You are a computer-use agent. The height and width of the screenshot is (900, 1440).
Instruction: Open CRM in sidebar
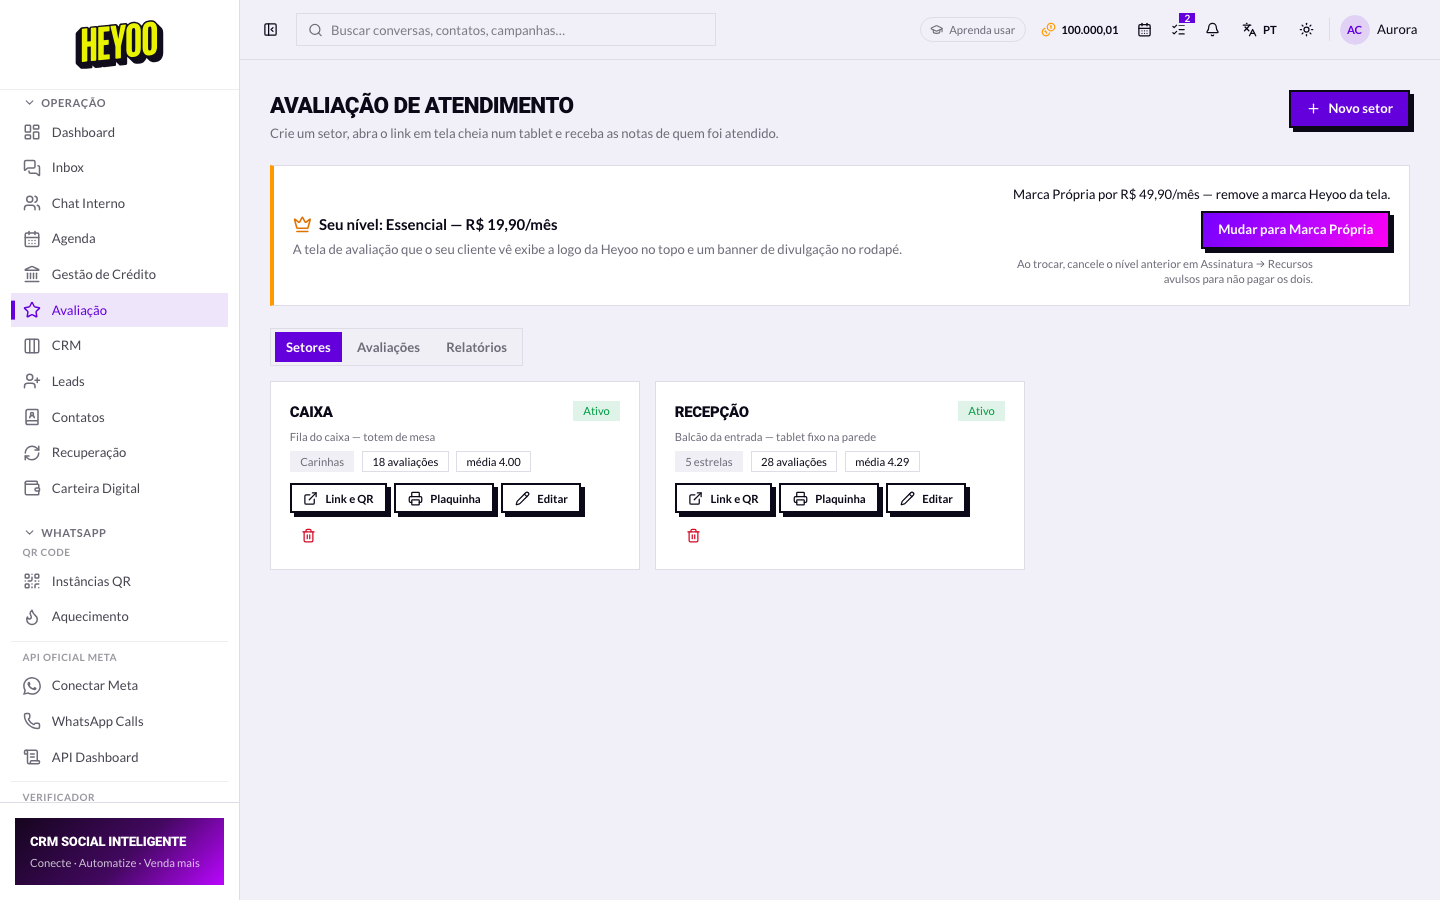pos(120,346)
